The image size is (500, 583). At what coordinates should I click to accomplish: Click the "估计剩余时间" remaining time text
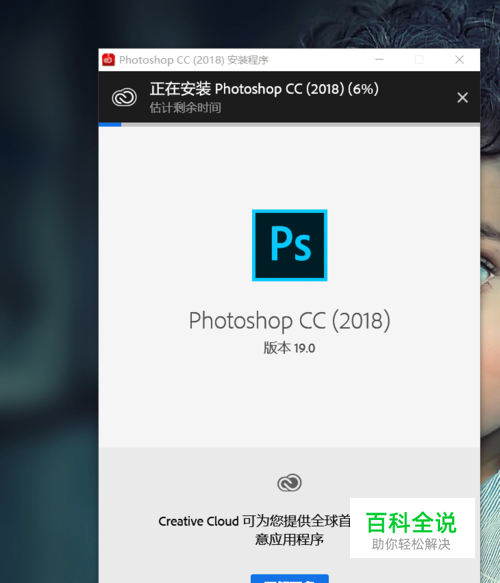tap(186, 108)
